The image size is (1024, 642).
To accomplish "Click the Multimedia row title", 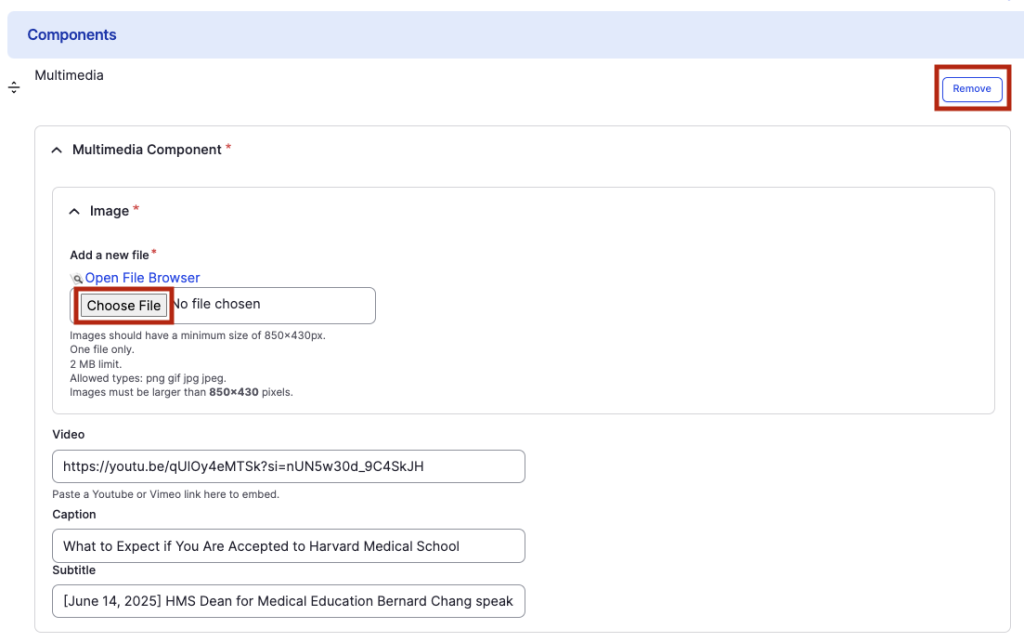I will 69,75.
